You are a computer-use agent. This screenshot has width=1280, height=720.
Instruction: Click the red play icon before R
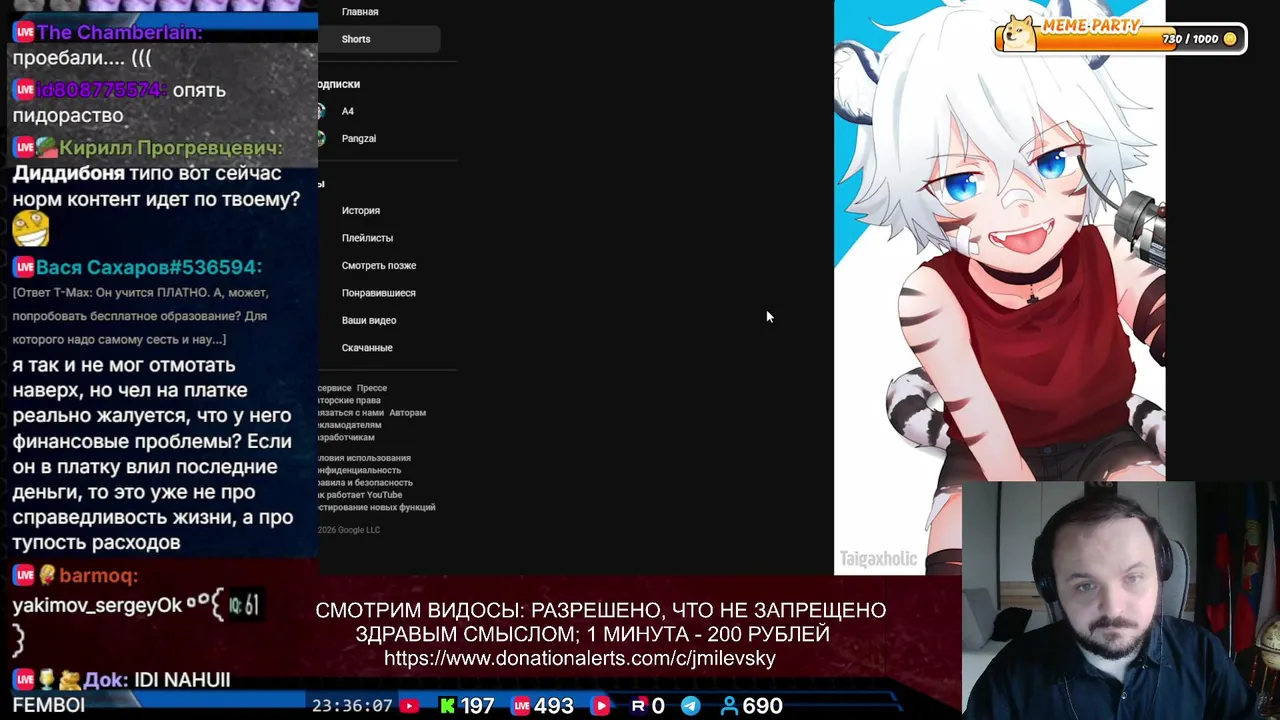pyautogui.click(x=600, y=706)
